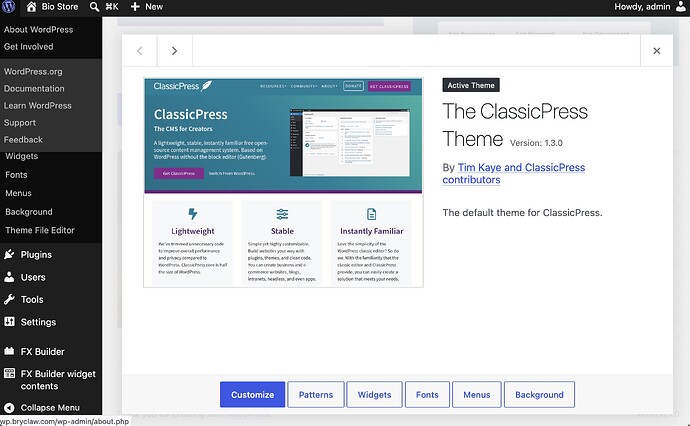690x426 pixels.
Task: Click the Widgets button in theme footer
Action: pos(374,394)
